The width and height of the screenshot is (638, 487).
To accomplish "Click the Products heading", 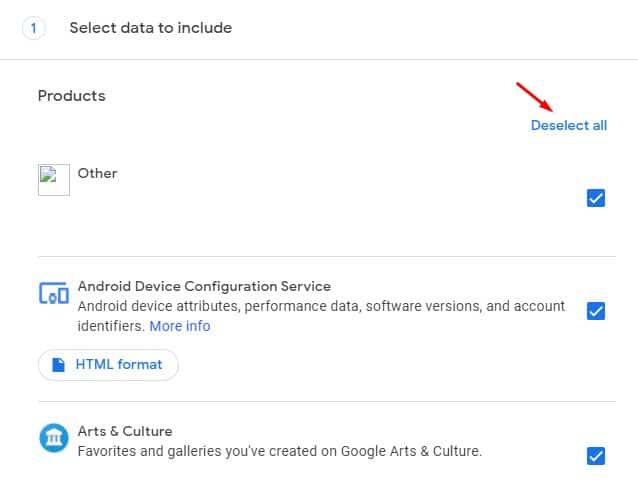I will click(x=72, y=96).
